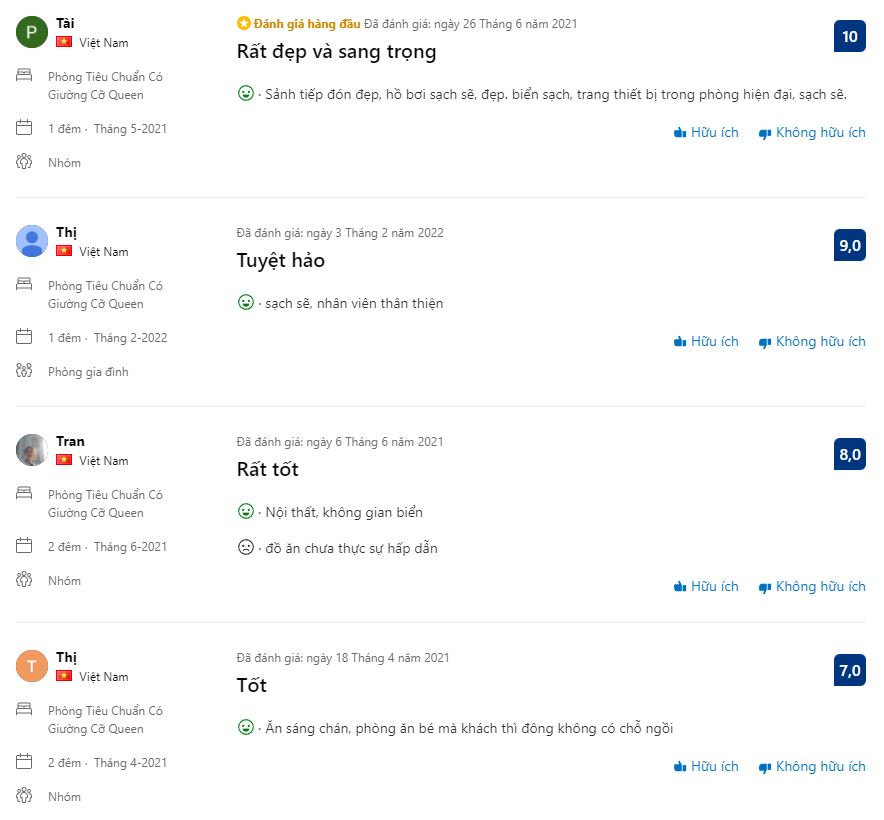The image size is (884, 820).
Task: Open Tran's profile photo thumbnail
Action: point(32,450)
